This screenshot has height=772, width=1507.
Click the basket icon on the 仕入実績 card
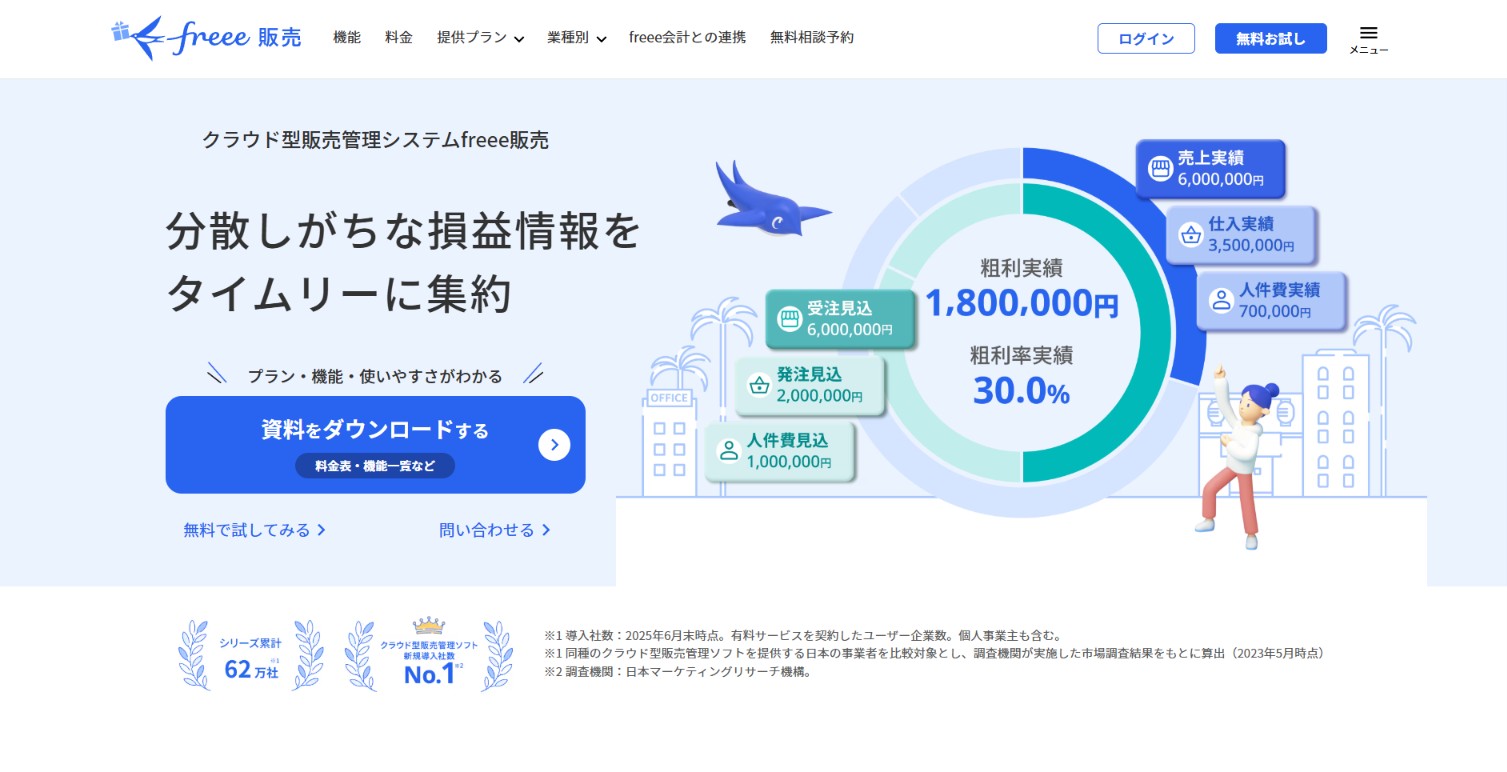point(1190,235)
